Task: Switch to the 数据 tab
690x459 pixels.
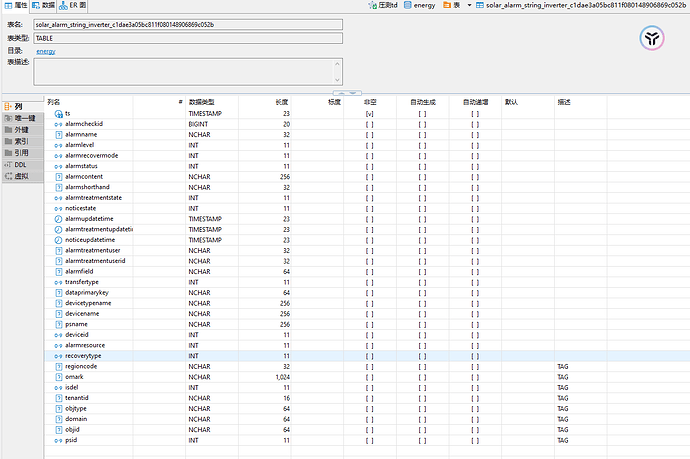Action: (x=44, y=6)
